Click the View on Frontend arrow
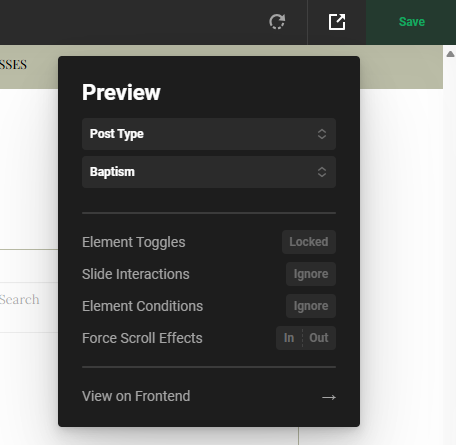456x445 pixels. (329, 397)
